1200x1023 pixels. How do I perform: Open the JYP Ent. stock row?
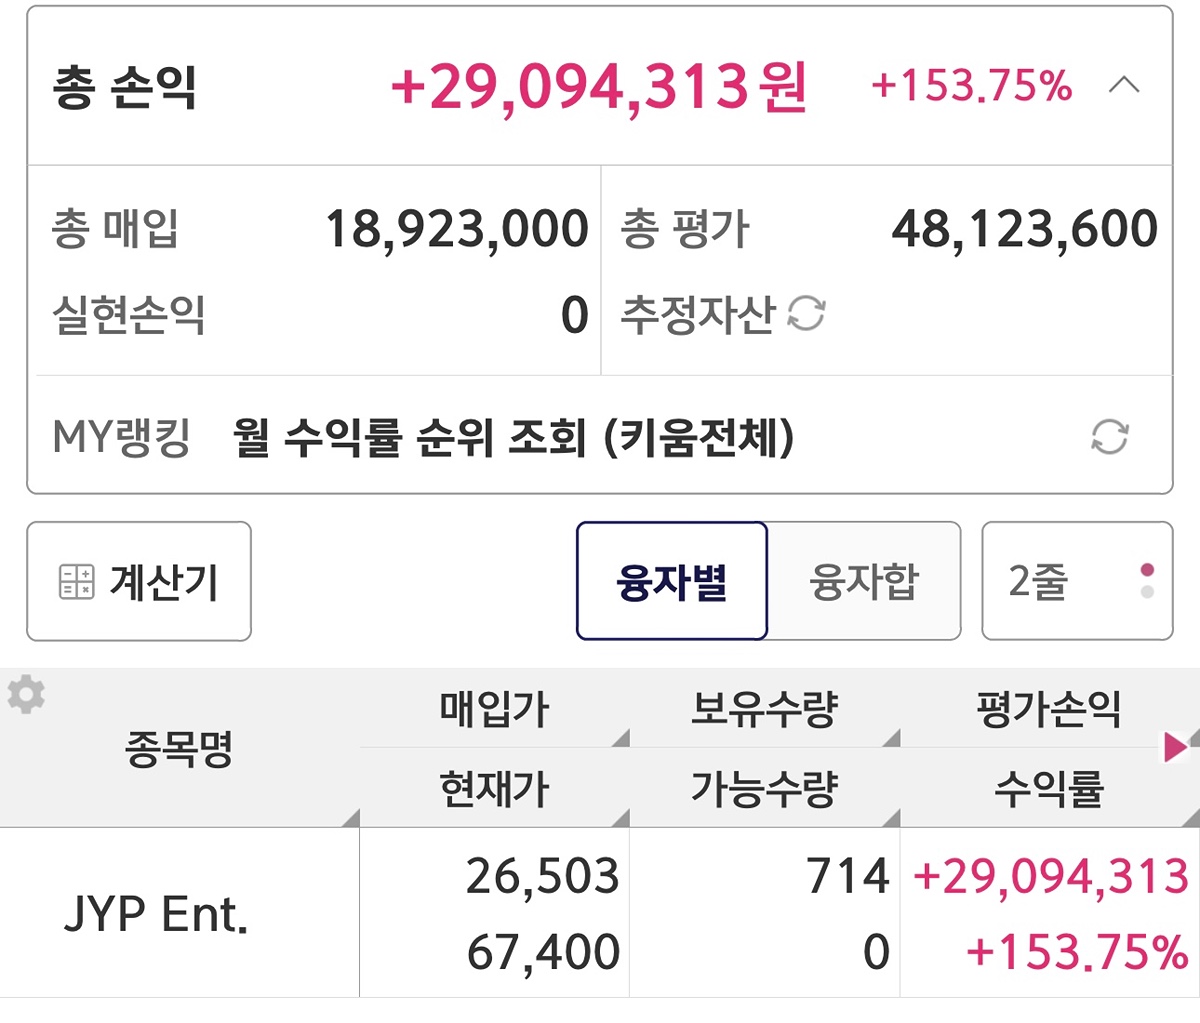[x=156, y=913]
